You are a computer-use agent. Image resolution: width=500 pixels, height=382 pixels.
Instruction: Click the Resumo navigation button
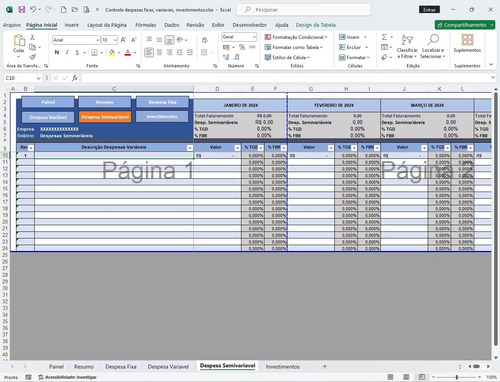(105, 102)
